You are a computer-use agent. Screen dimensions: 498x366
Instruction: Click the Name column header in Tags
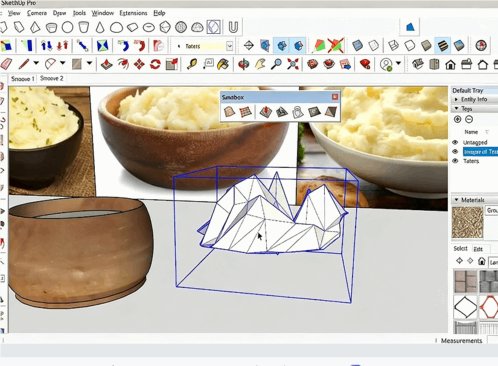[x=471, y=132]
